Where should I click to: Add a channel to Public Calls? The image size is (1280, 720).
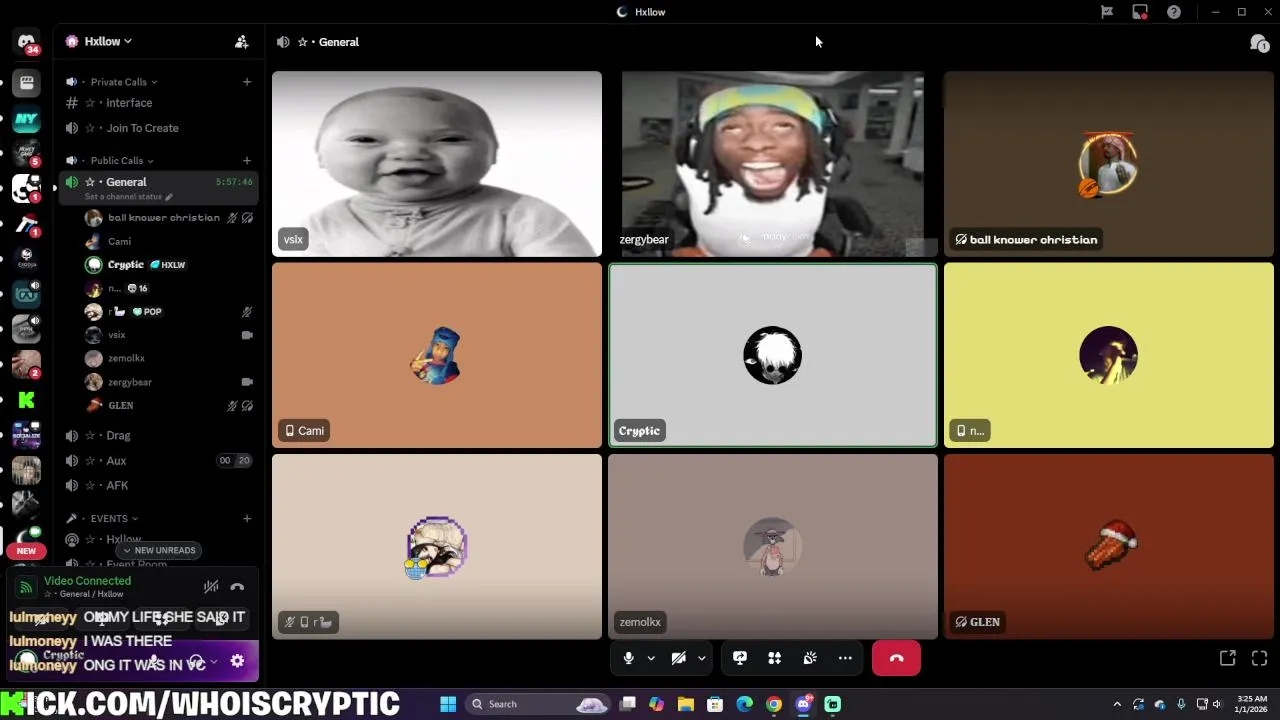click(247, 160)
